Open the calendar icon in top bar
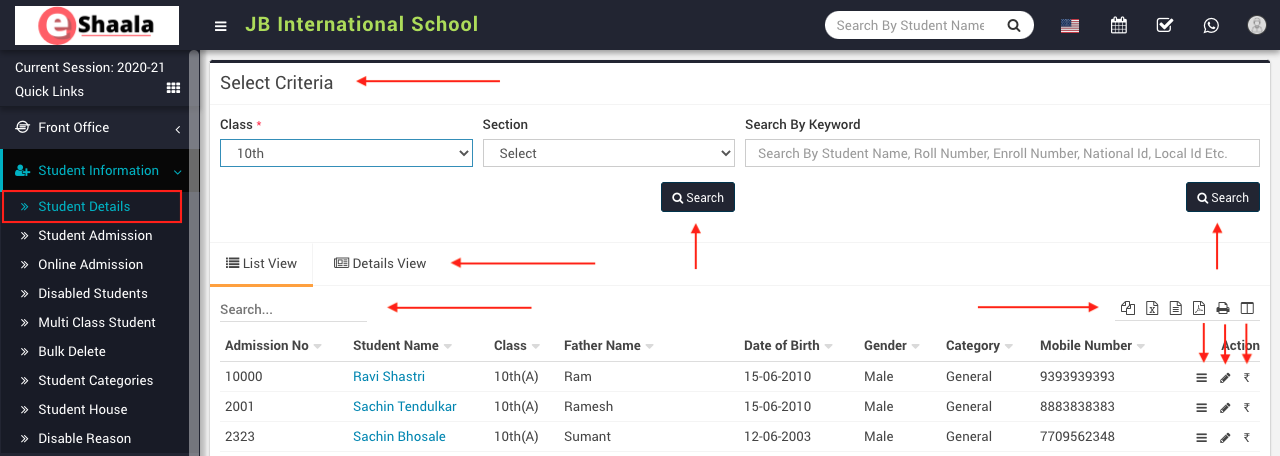1280x456 pixels. pos(1119,26)
